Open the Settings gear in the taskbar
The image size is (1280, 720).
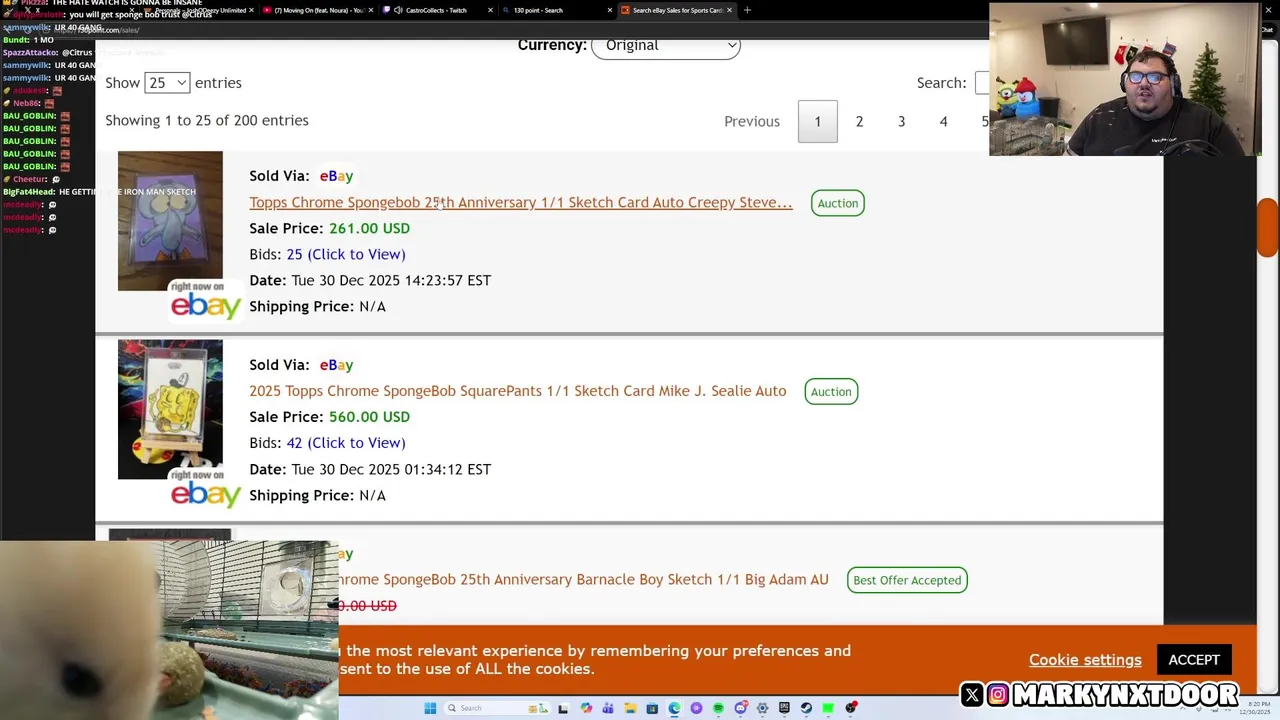(762, 708)
